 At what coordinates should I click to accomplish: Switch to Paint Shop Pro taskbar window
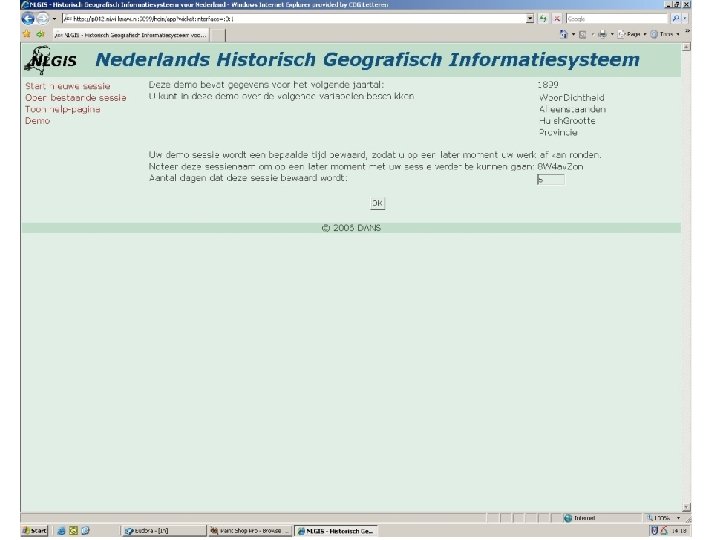249,531
